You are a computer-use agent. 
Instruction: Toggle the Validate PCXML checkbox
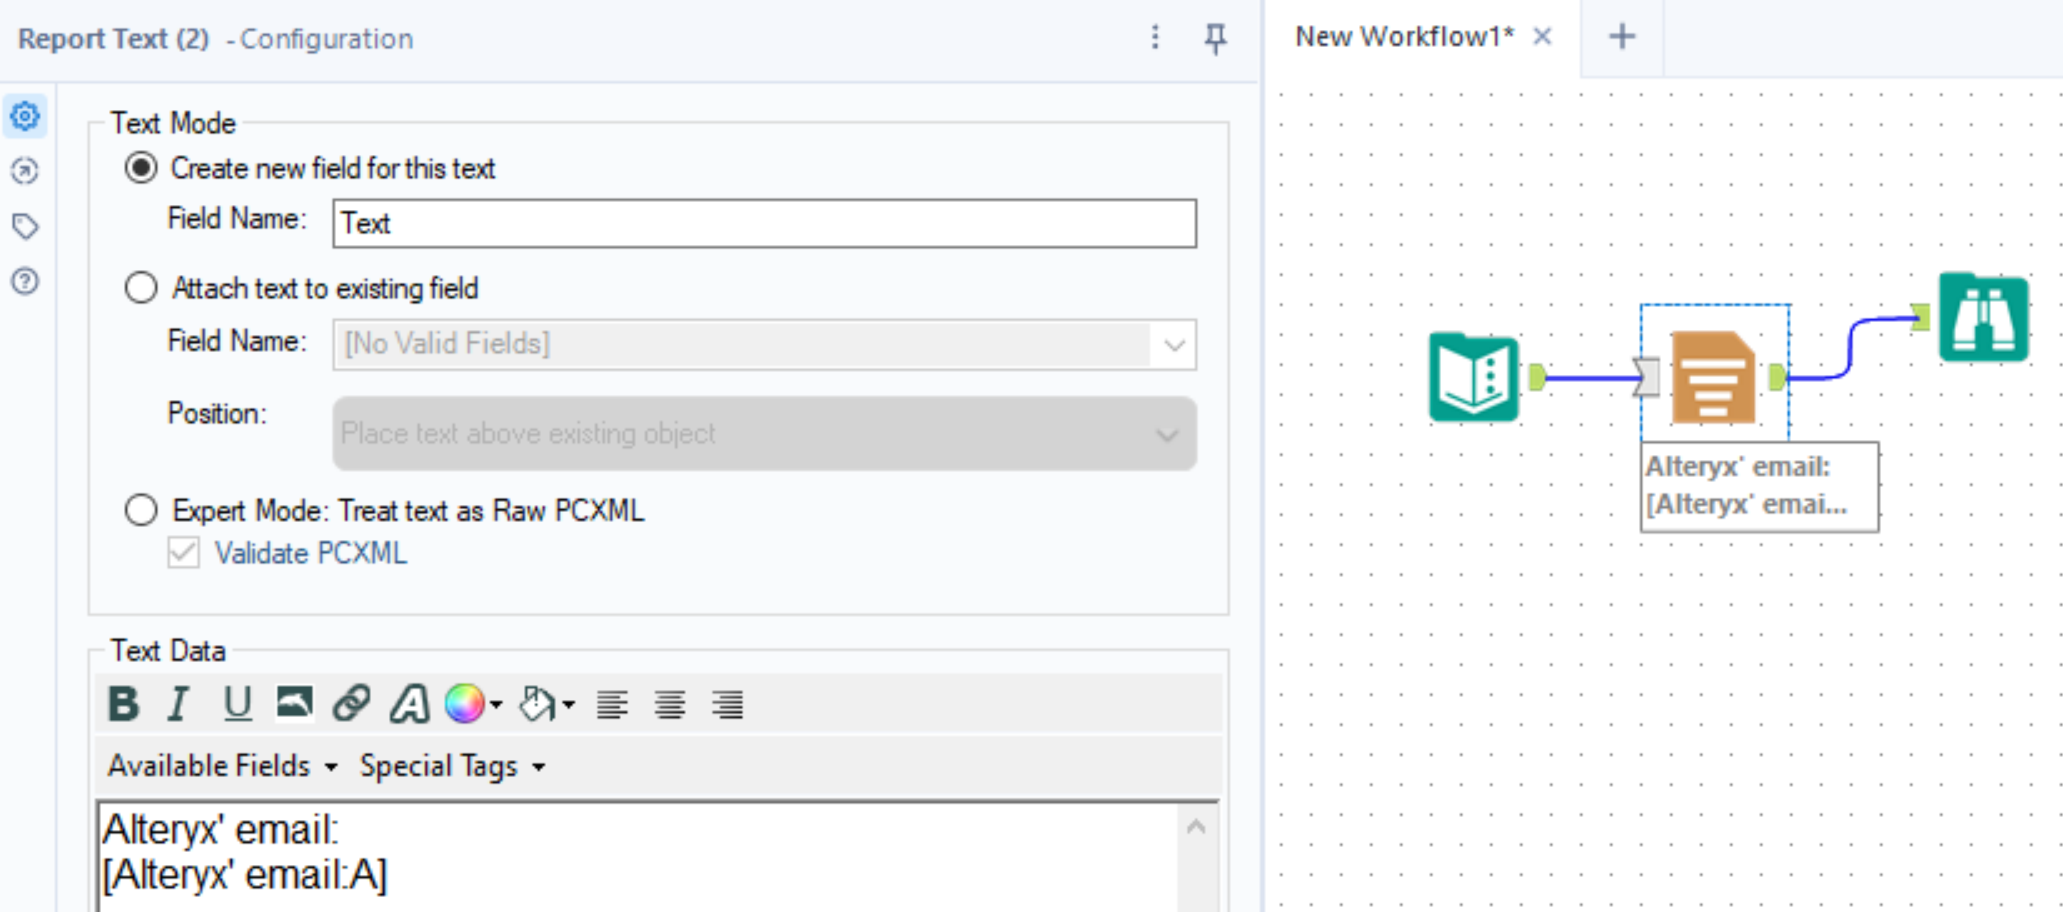[x=182, y=553]
